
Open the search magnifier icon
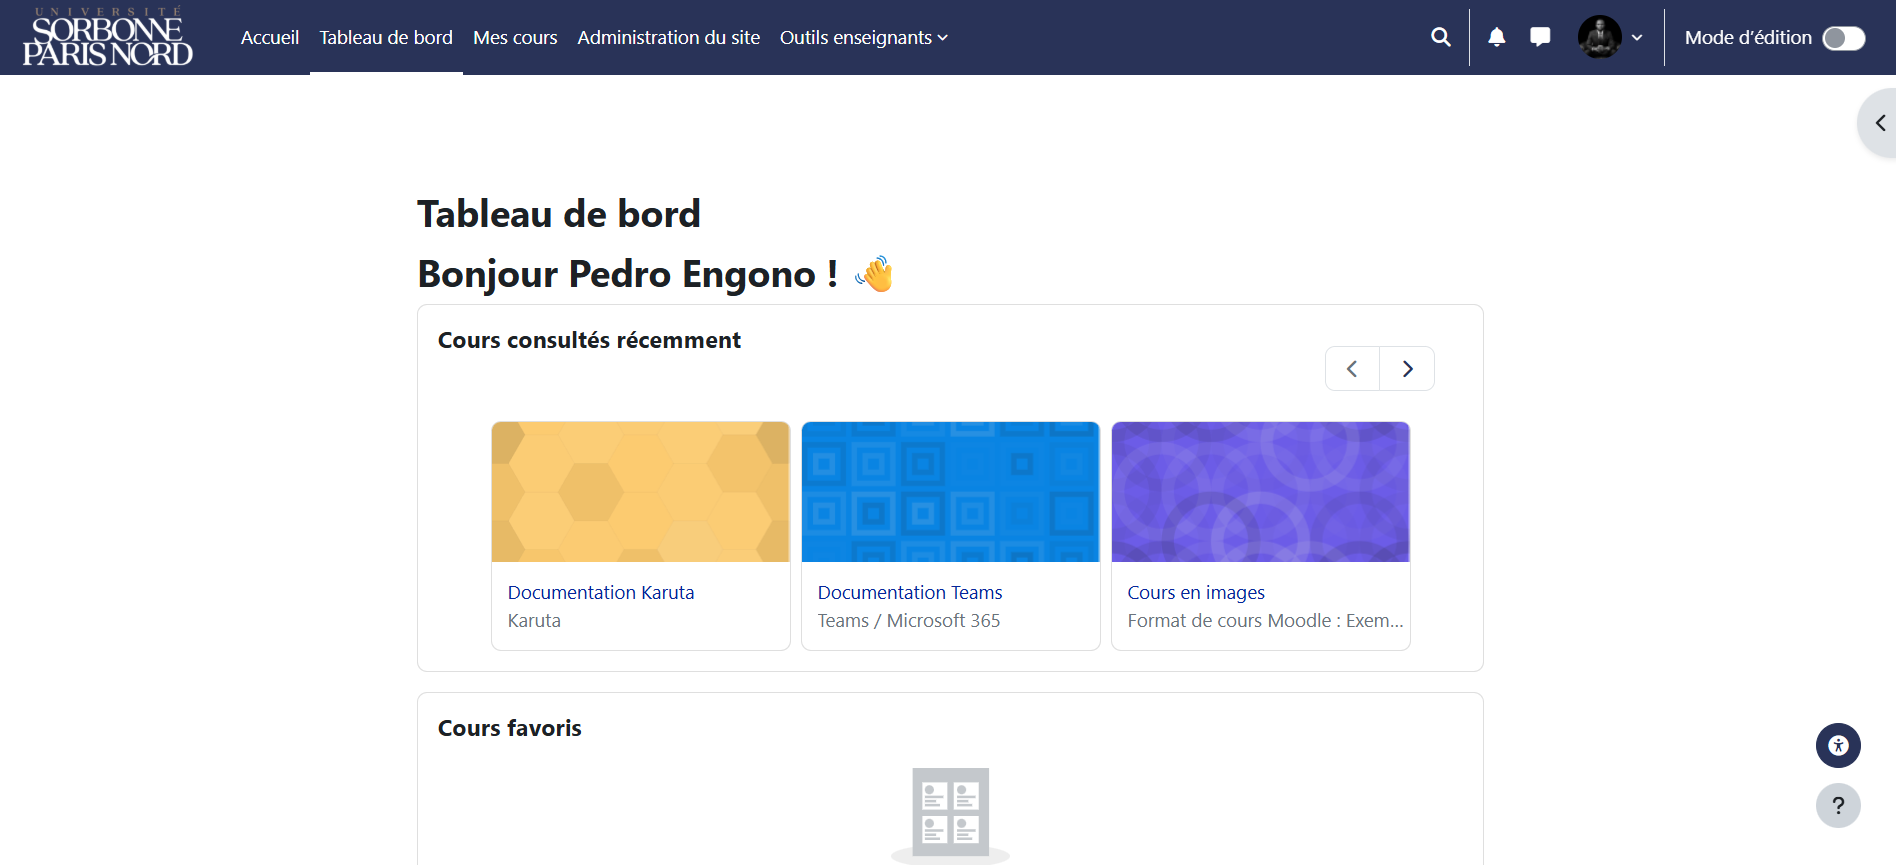pyautogui.click(x=1440, y=37)
